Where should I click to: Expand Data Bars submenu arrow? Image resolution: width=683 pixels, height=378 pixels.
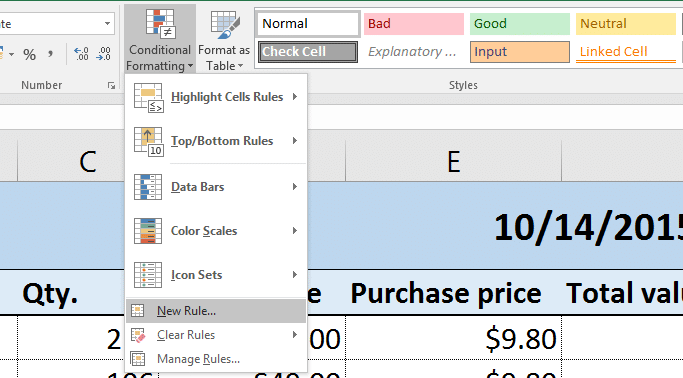coord(295,187)
